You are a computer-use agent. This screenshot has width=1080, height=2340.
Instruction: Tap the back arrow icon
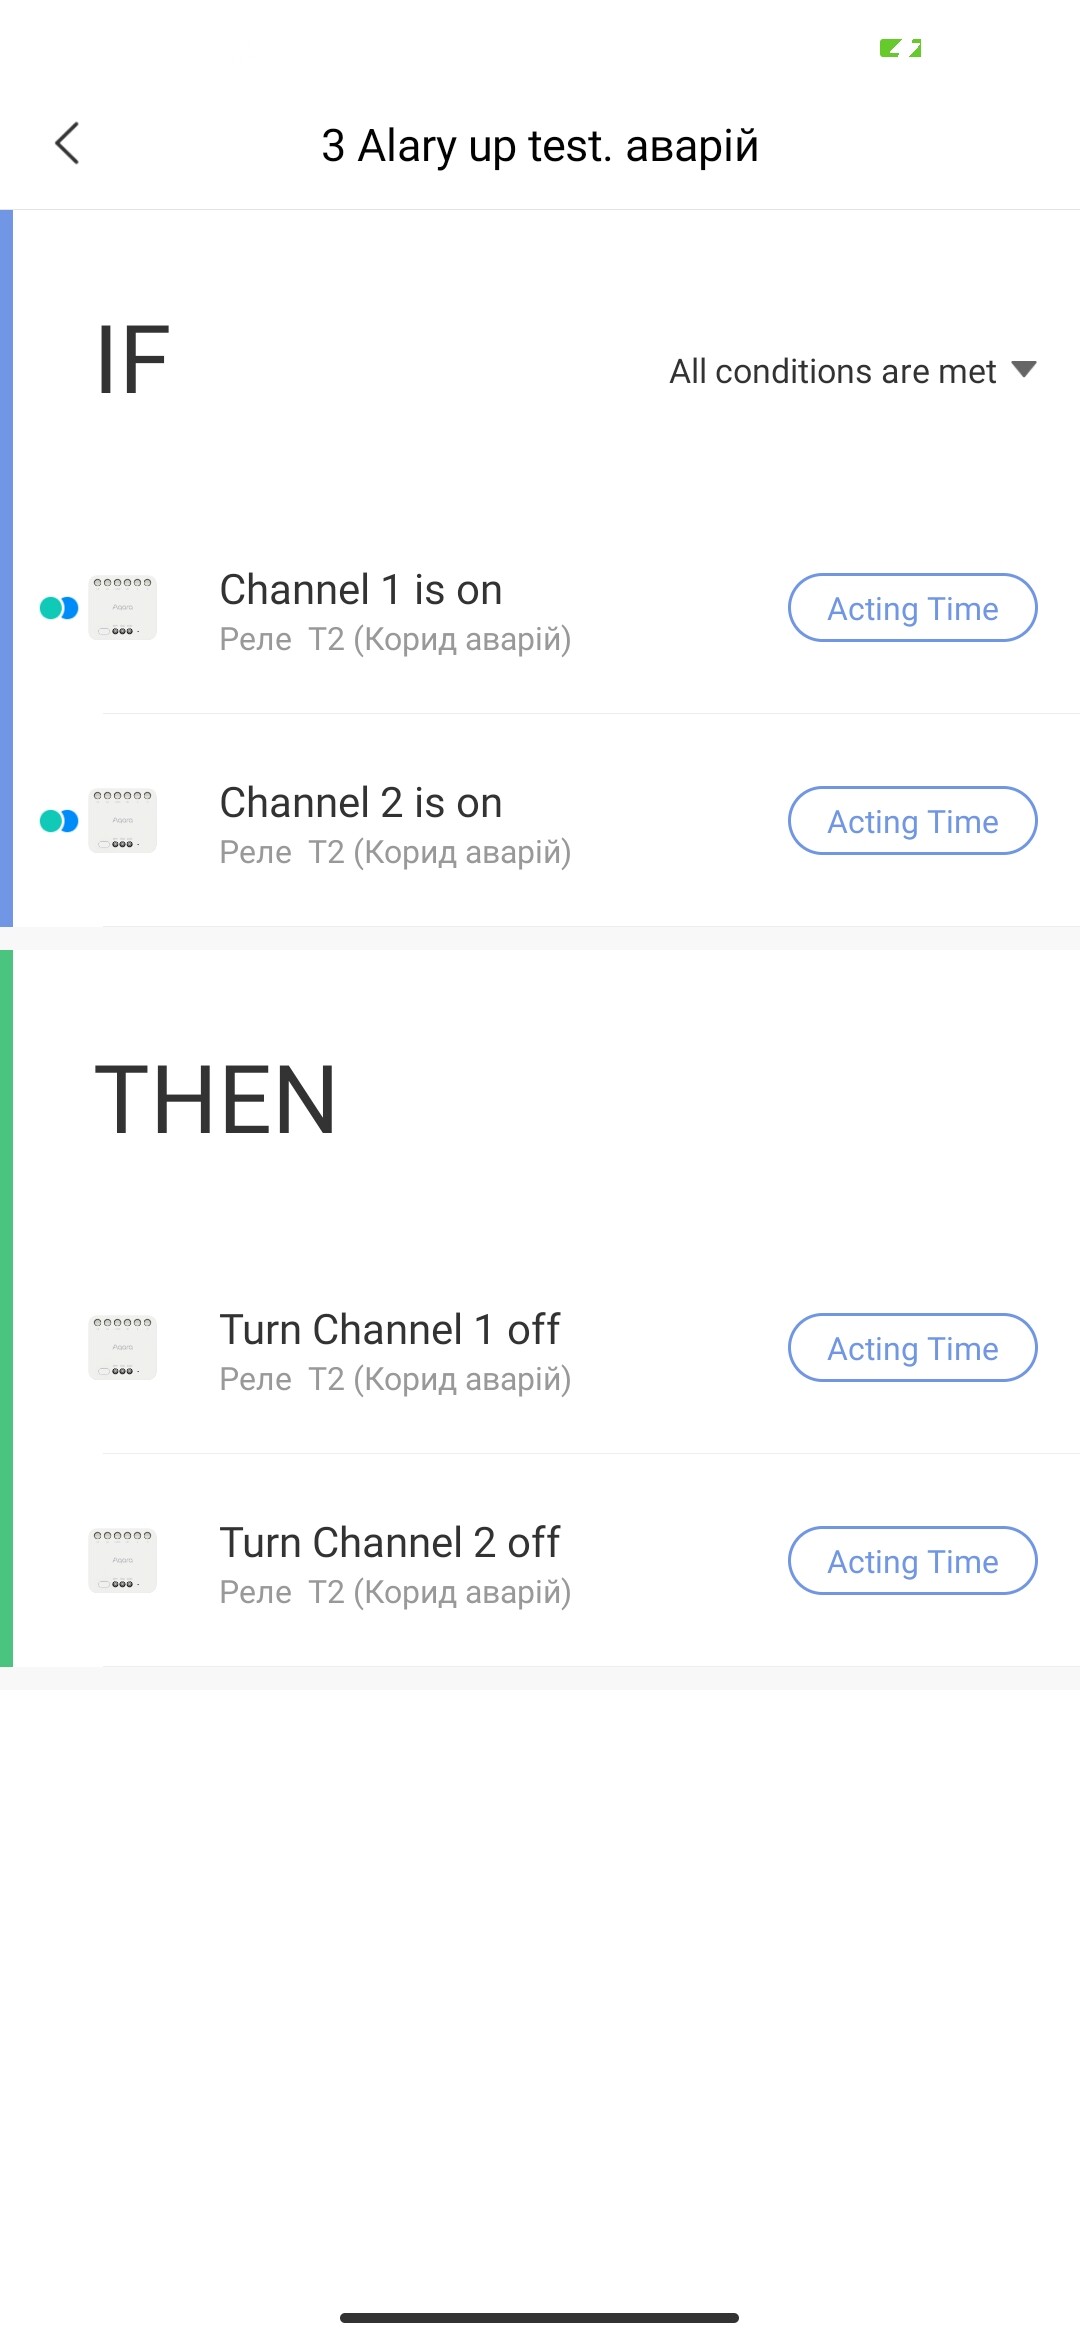(67, 144)
